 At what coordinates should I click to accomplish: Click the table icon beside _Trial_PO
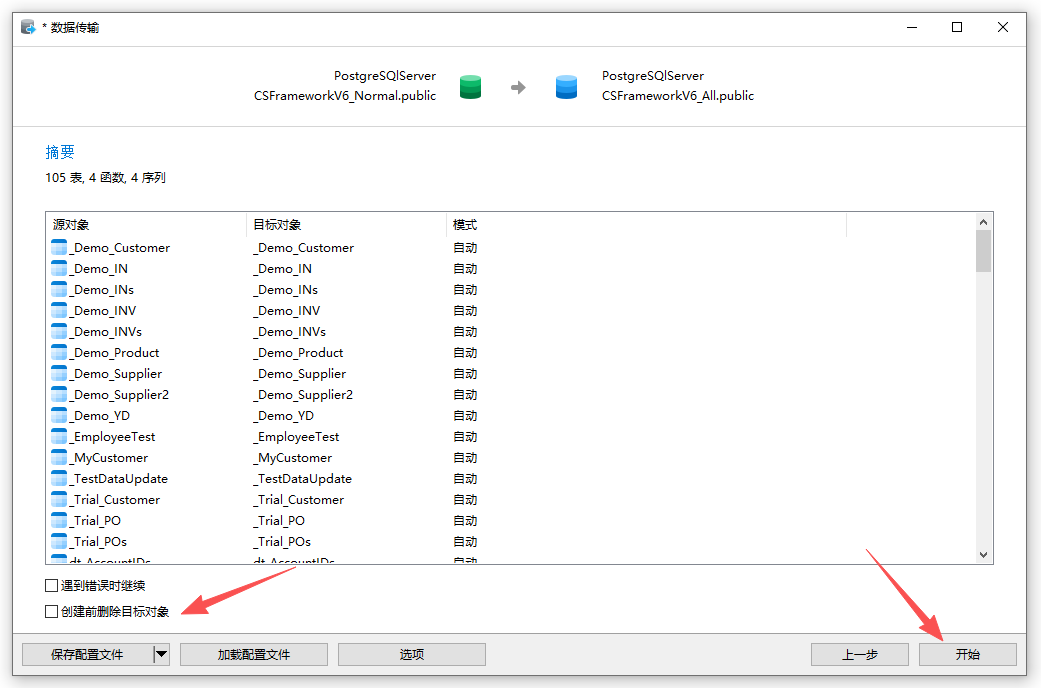point(57,520)
